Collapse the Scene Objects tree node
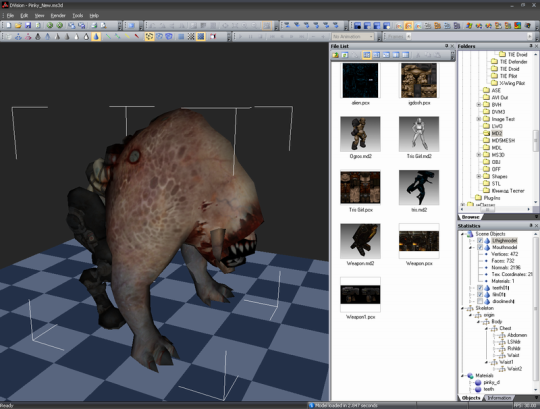The height and width of the screenshot is (409, 540). (x=463, y=234)
